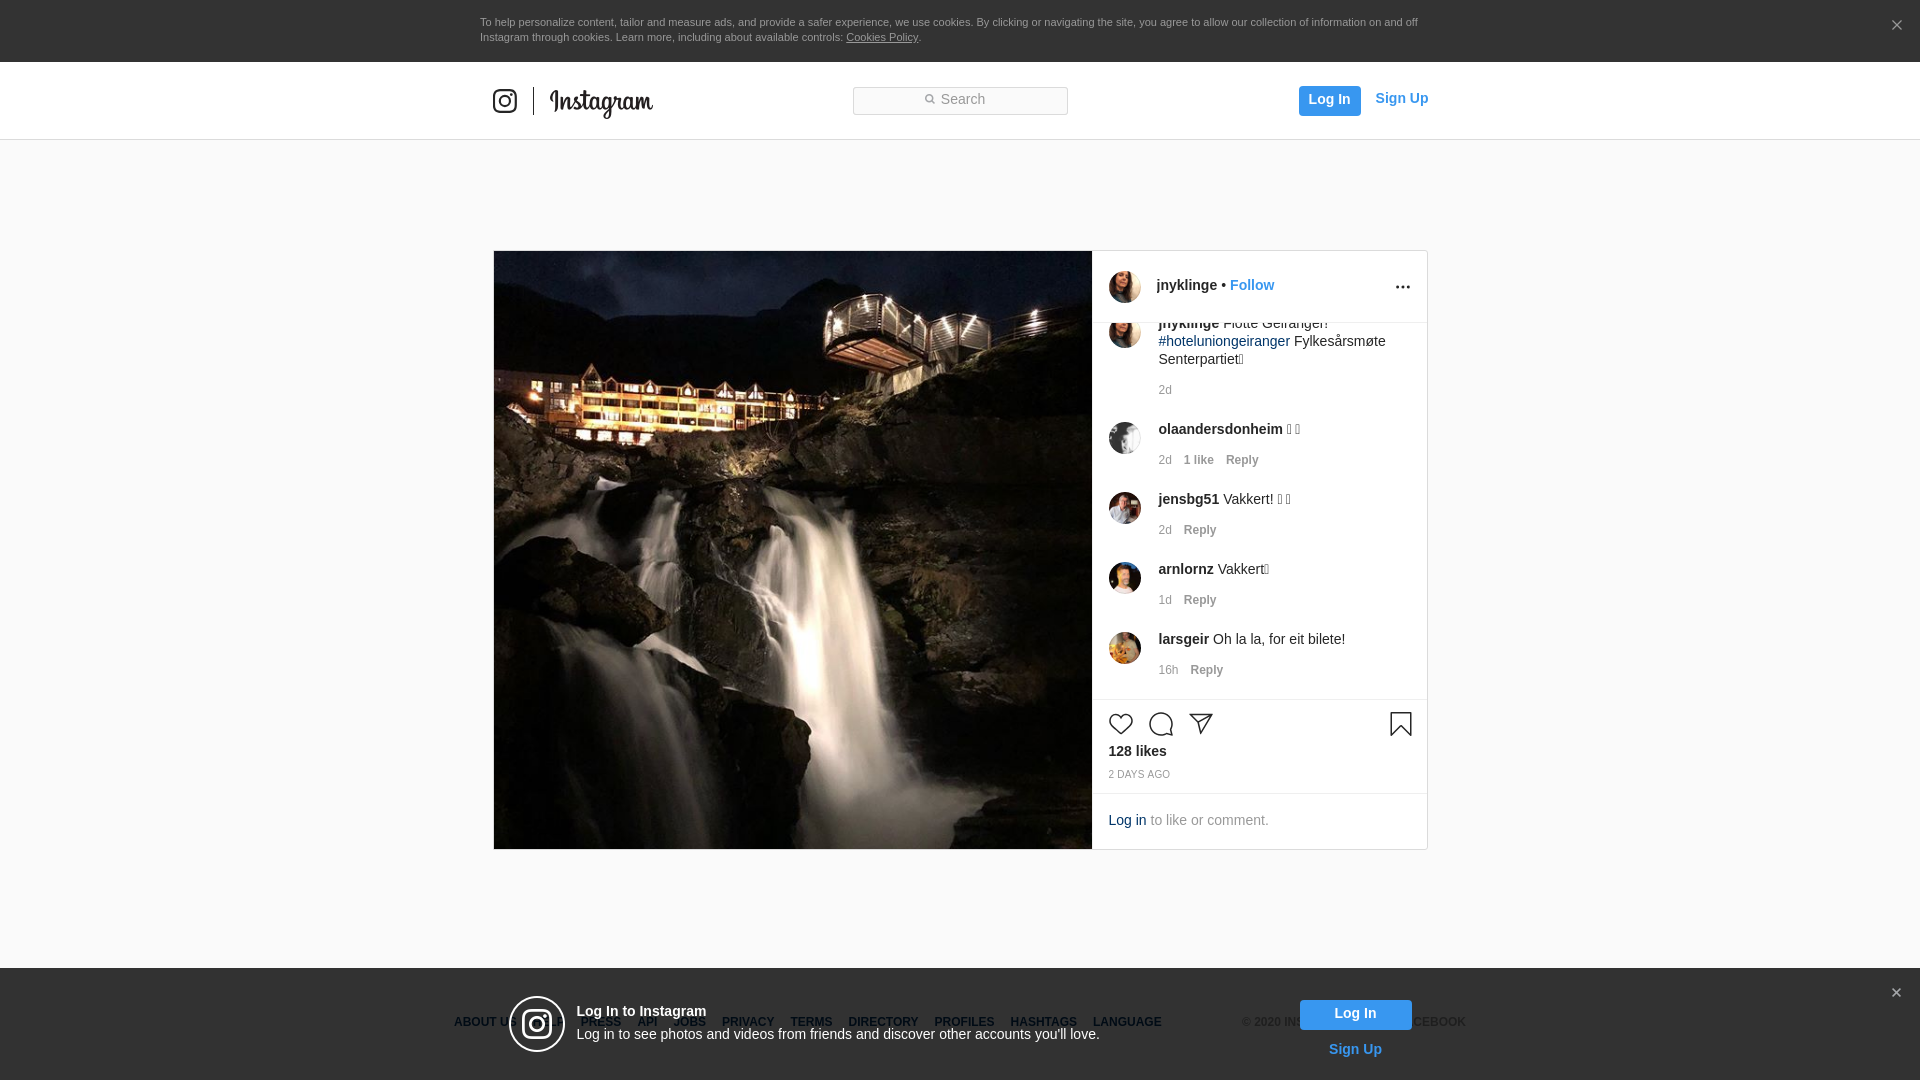Viewport: 1920px width, 1080px height.
Task: Open the Cookies Policy link
Action: [x=881, y=37]
